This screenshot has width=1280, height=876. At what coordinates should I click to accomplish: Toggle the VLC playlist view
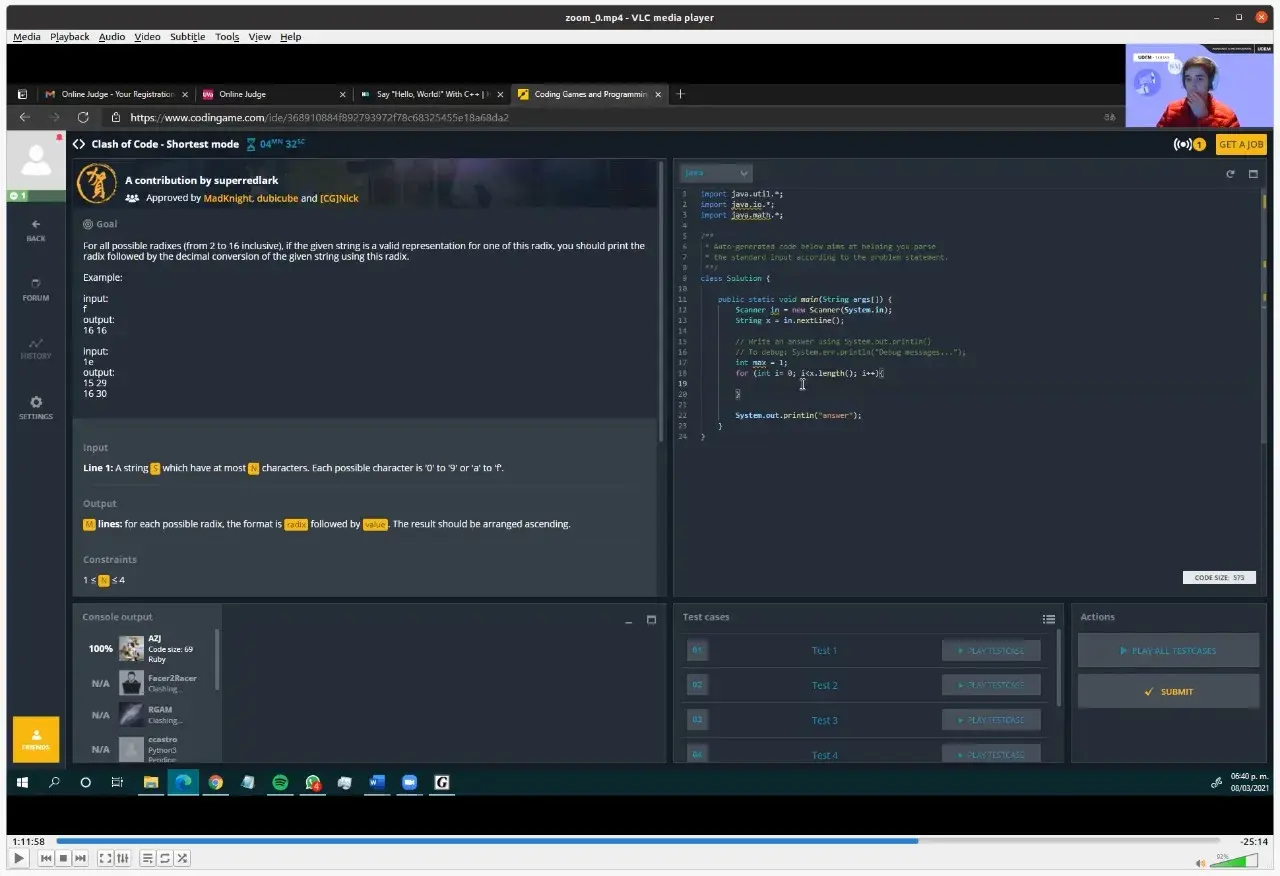tap(148, 858)
